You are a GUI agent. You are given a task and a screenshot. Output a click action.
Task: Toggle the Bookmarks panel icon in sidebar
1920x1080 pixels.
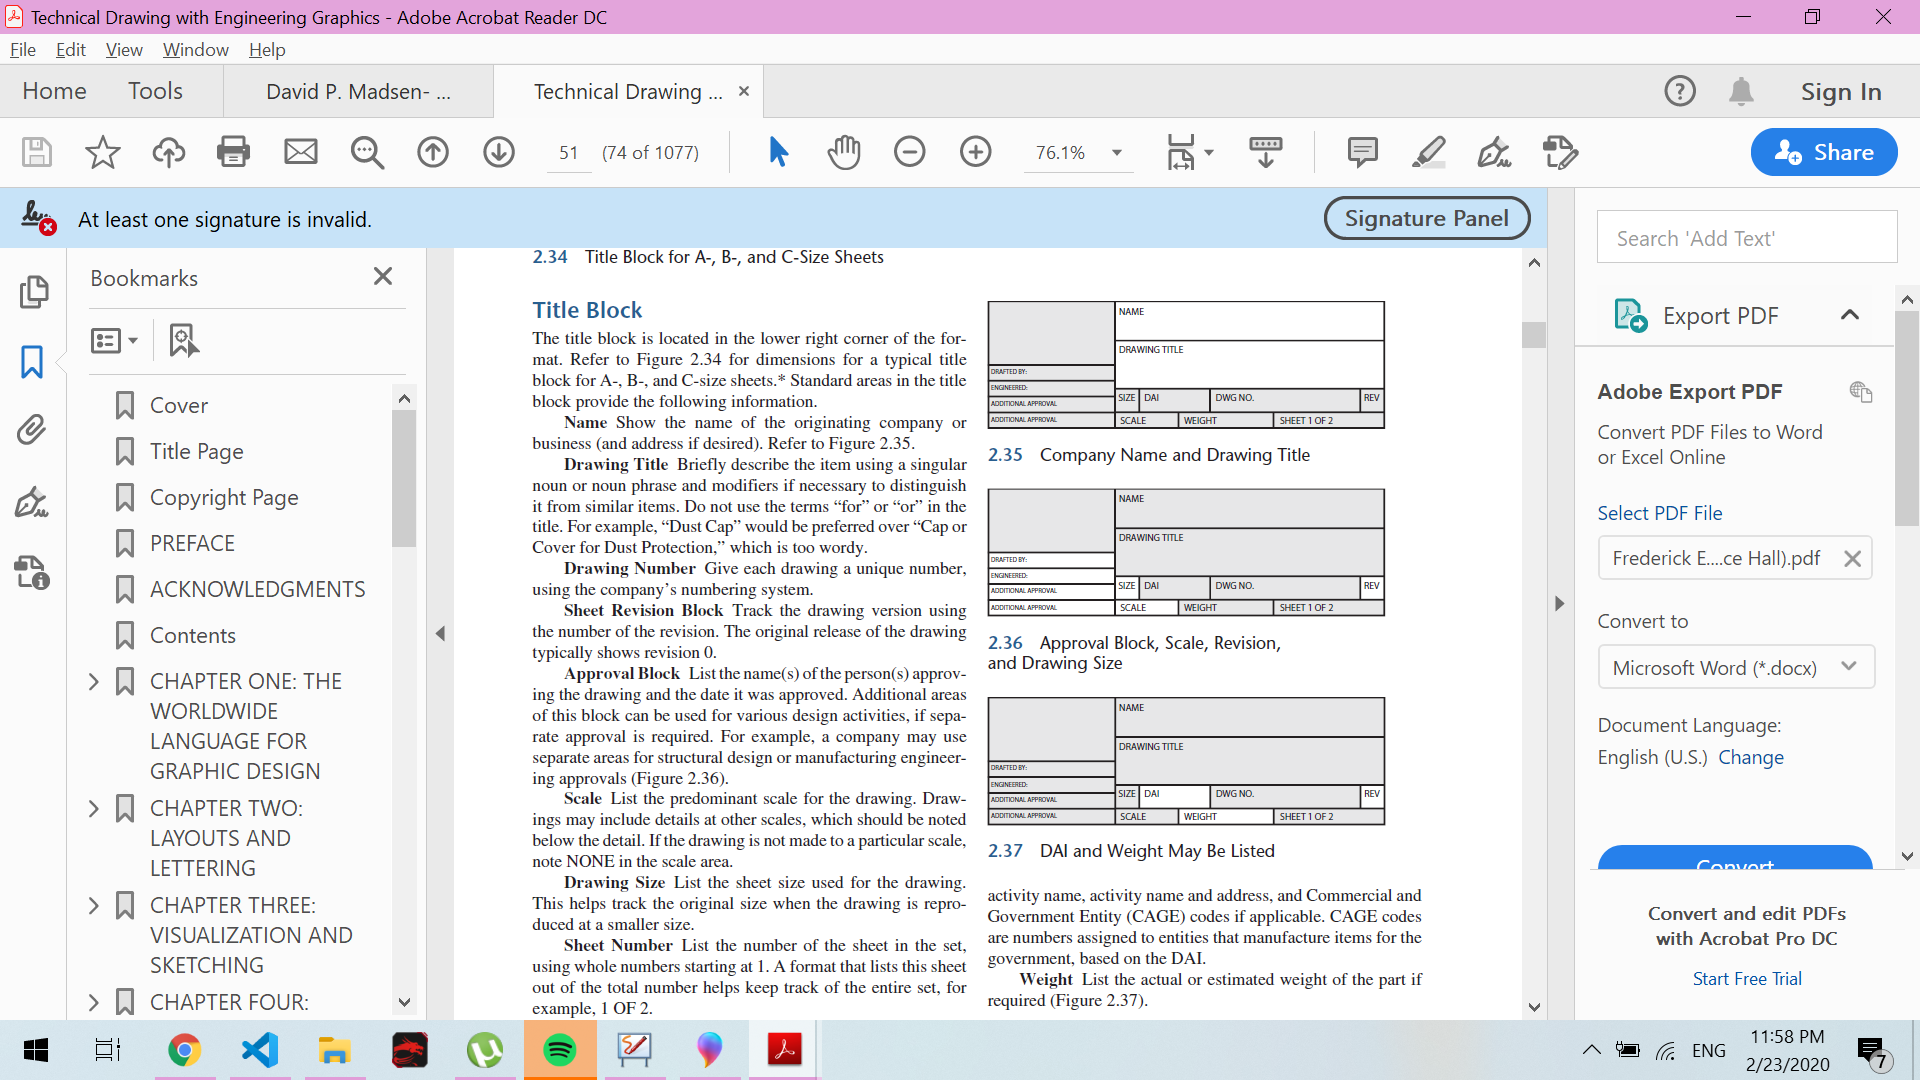[x=32, y=361]
